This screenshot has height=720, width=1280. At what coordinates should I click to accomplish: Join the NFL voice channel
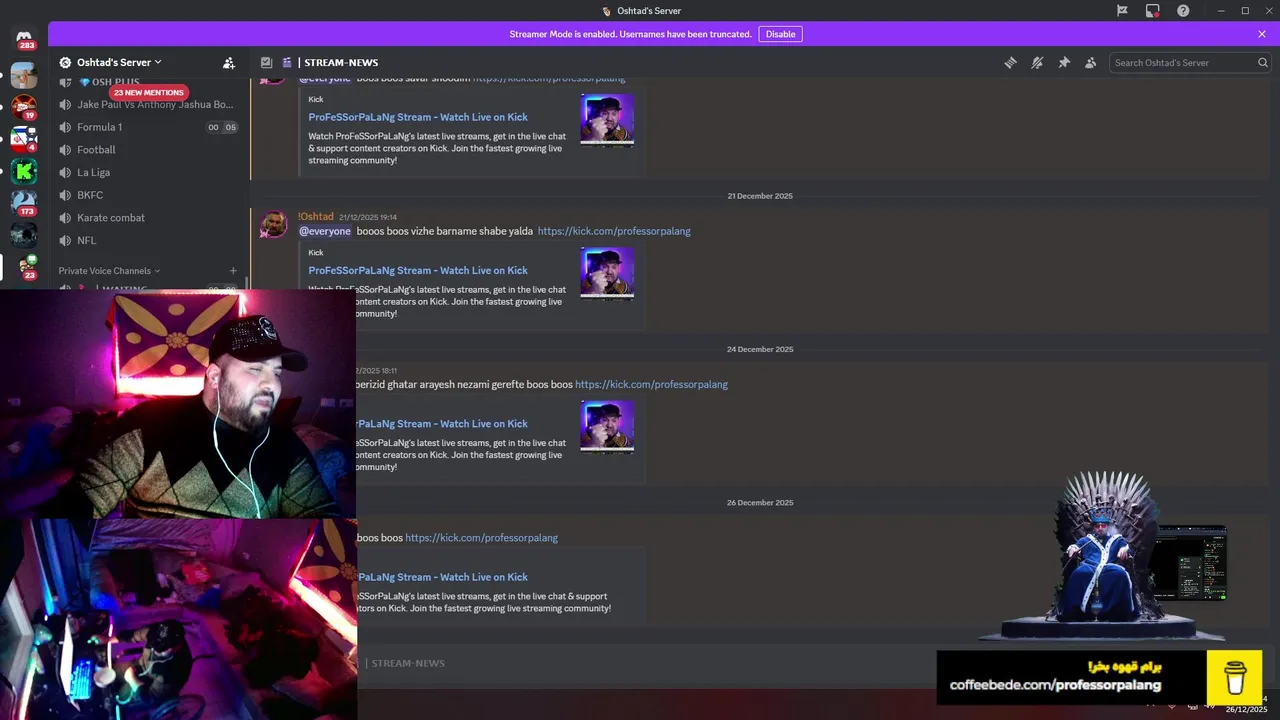point(148,240)
